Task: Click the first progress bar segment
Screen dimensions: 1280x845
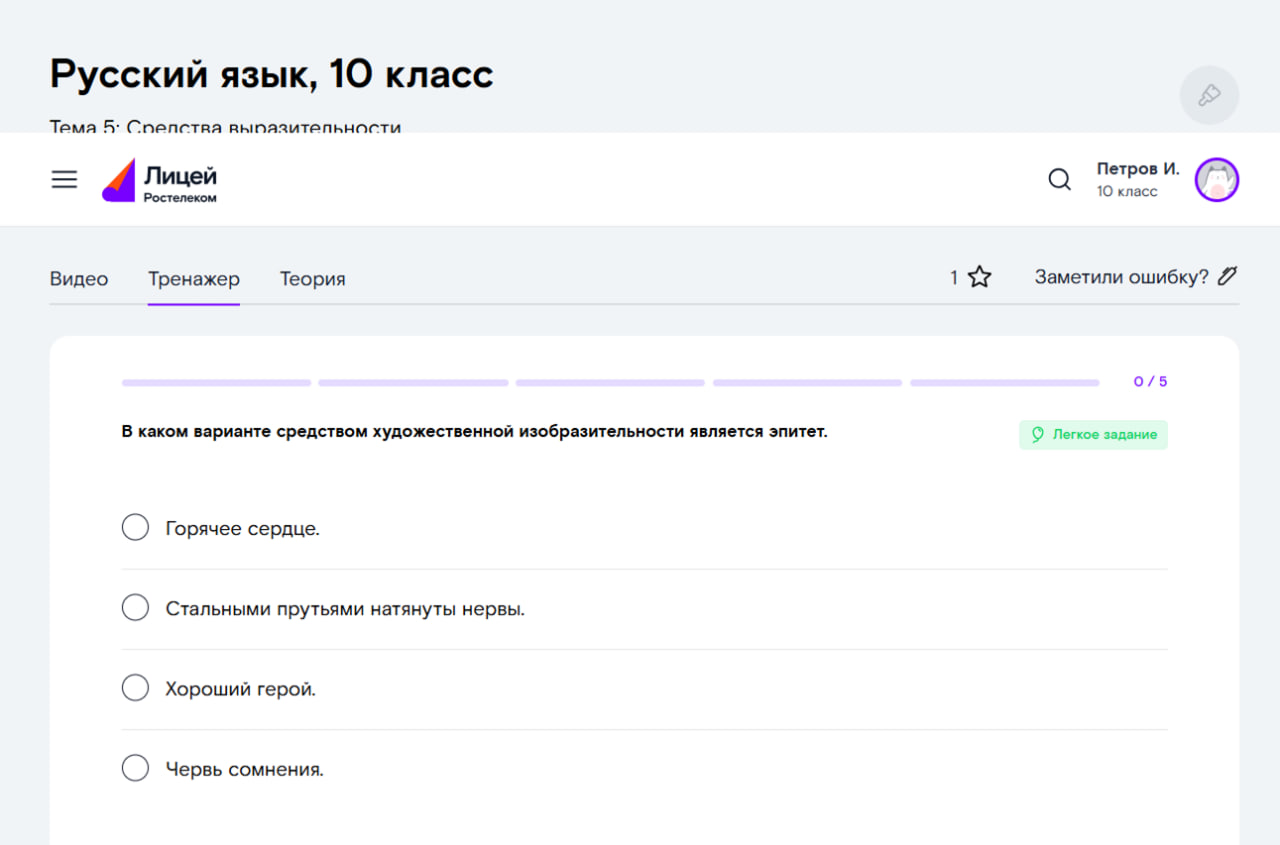Action: tap(216, 382)
